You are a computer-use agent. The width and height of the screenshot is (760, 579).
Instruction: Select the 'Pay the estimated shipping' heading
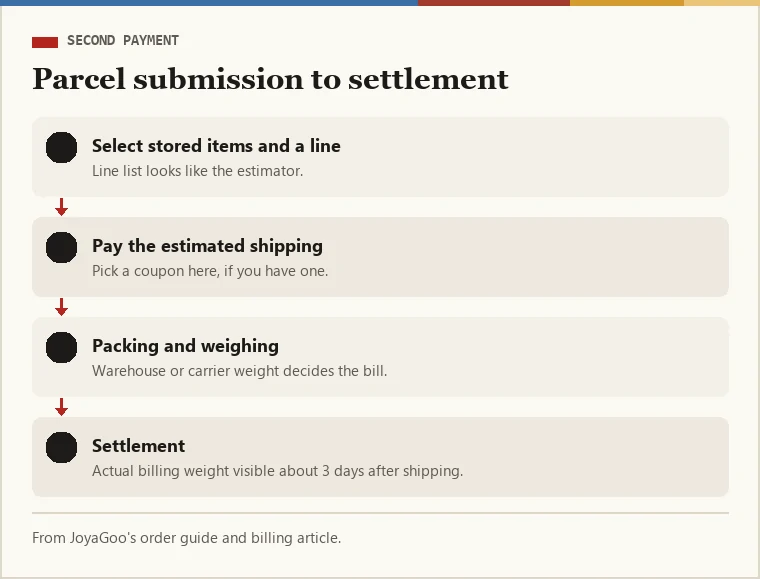coord(207,246)
